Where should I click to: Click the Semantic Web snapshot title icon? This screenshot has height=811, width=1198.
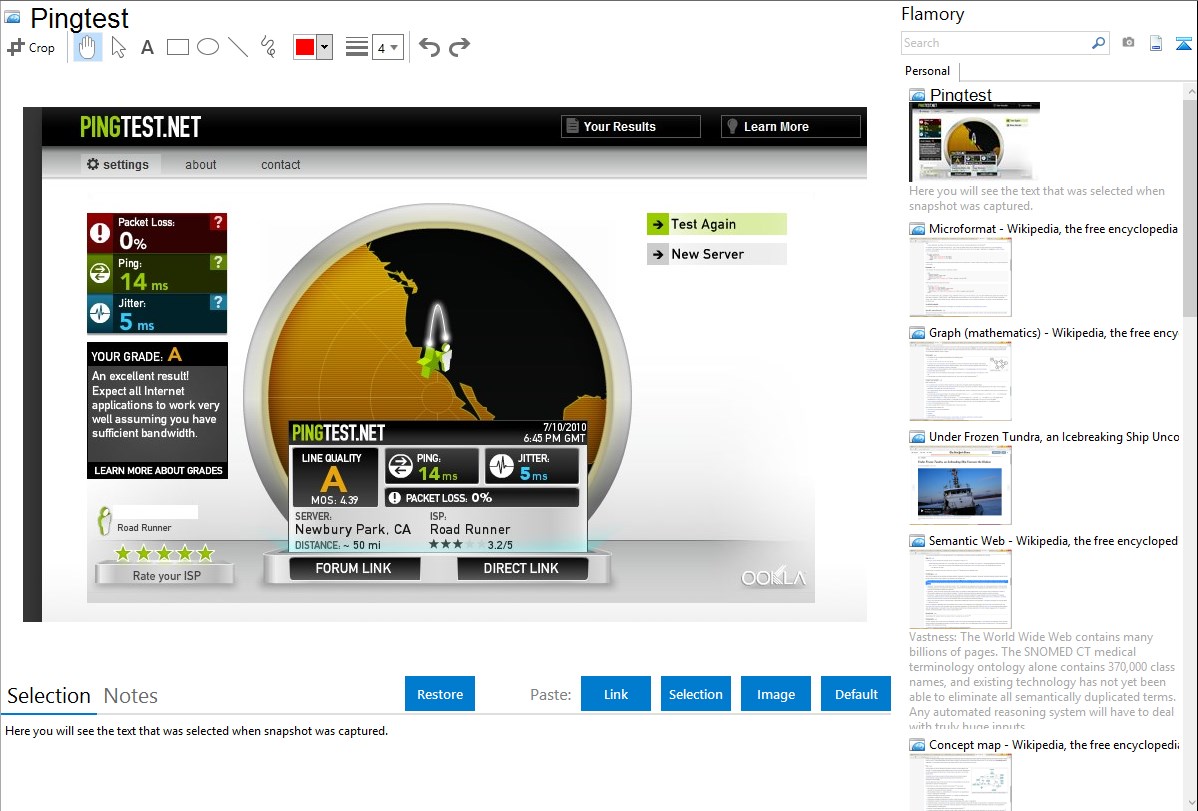tap(917, 541)
